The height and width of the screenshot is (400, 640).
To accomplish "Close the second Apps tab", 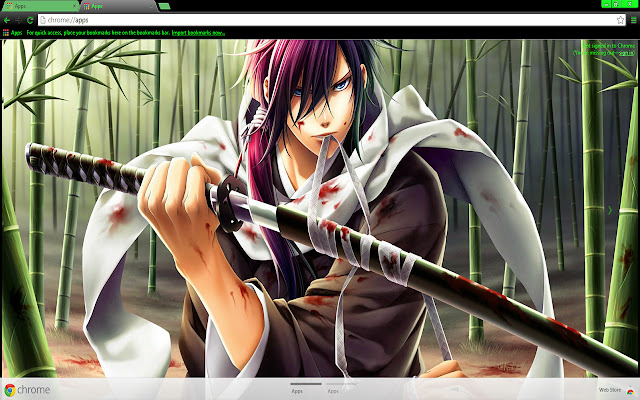I will click(x=151, y=6).
